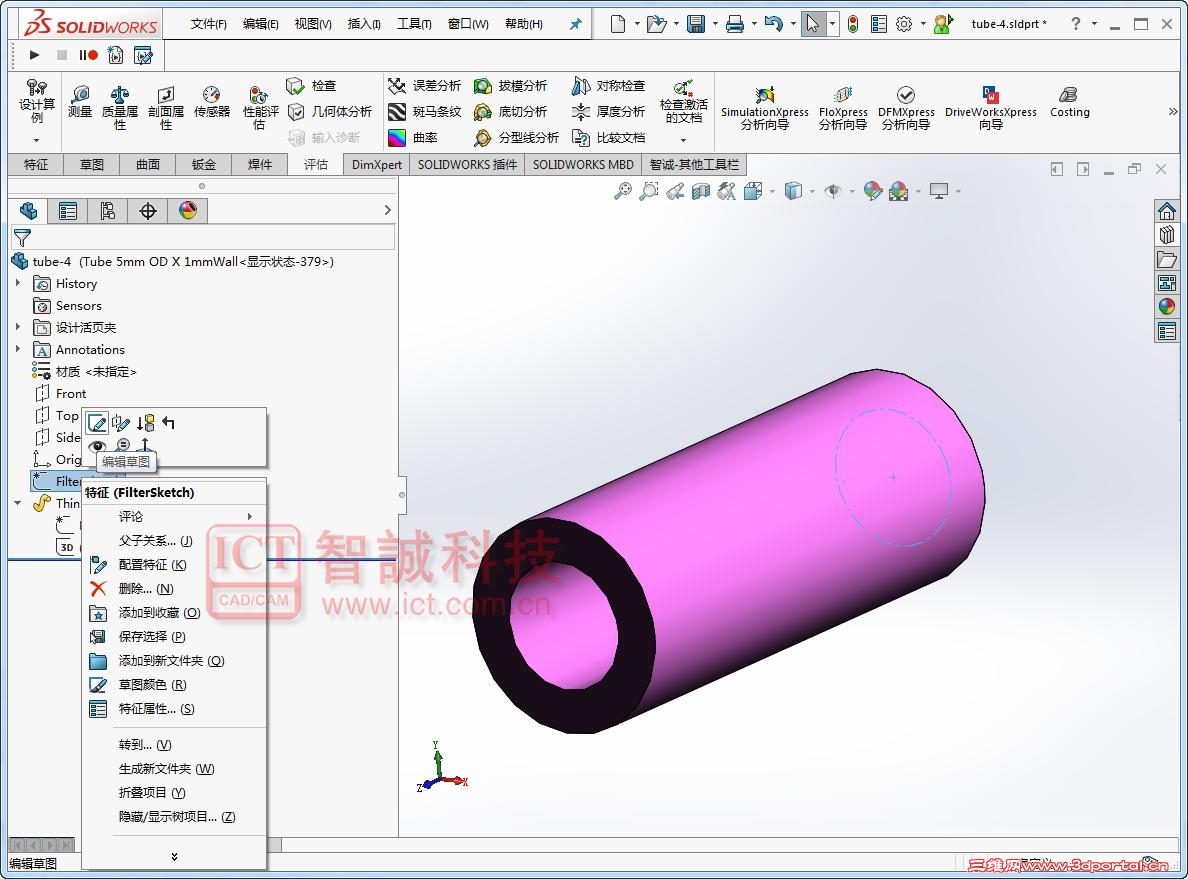1188x879 pixels.
Task: Select the 斑马条纹 (Zebra Stripes) tool
Action: 424,111
